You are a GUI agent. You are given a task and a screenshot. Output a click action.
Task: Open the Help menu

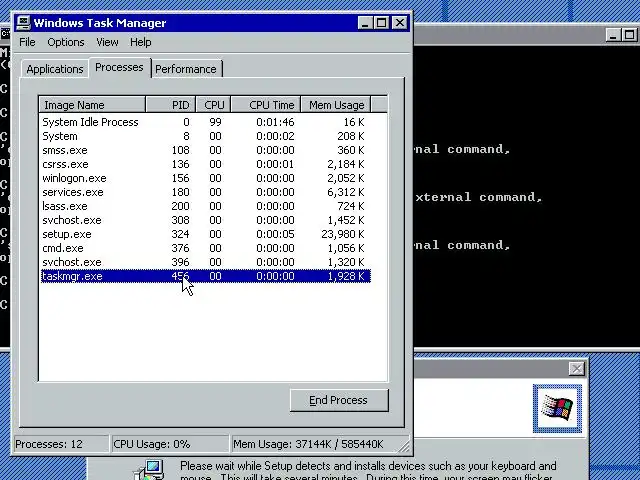coord(141,42)
